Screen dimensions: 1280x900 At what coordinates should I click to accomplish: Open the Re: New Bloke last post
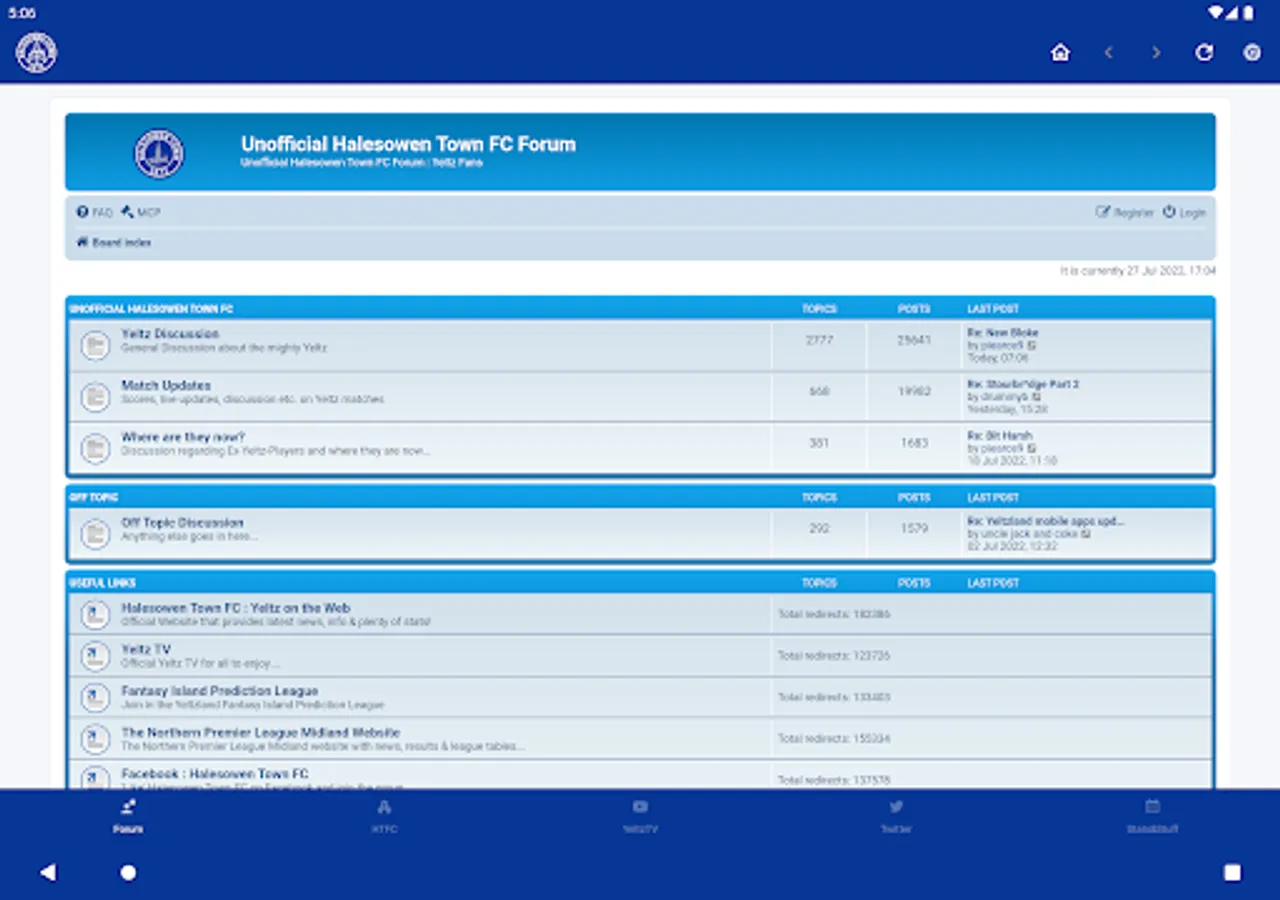tap(1003, 332)
